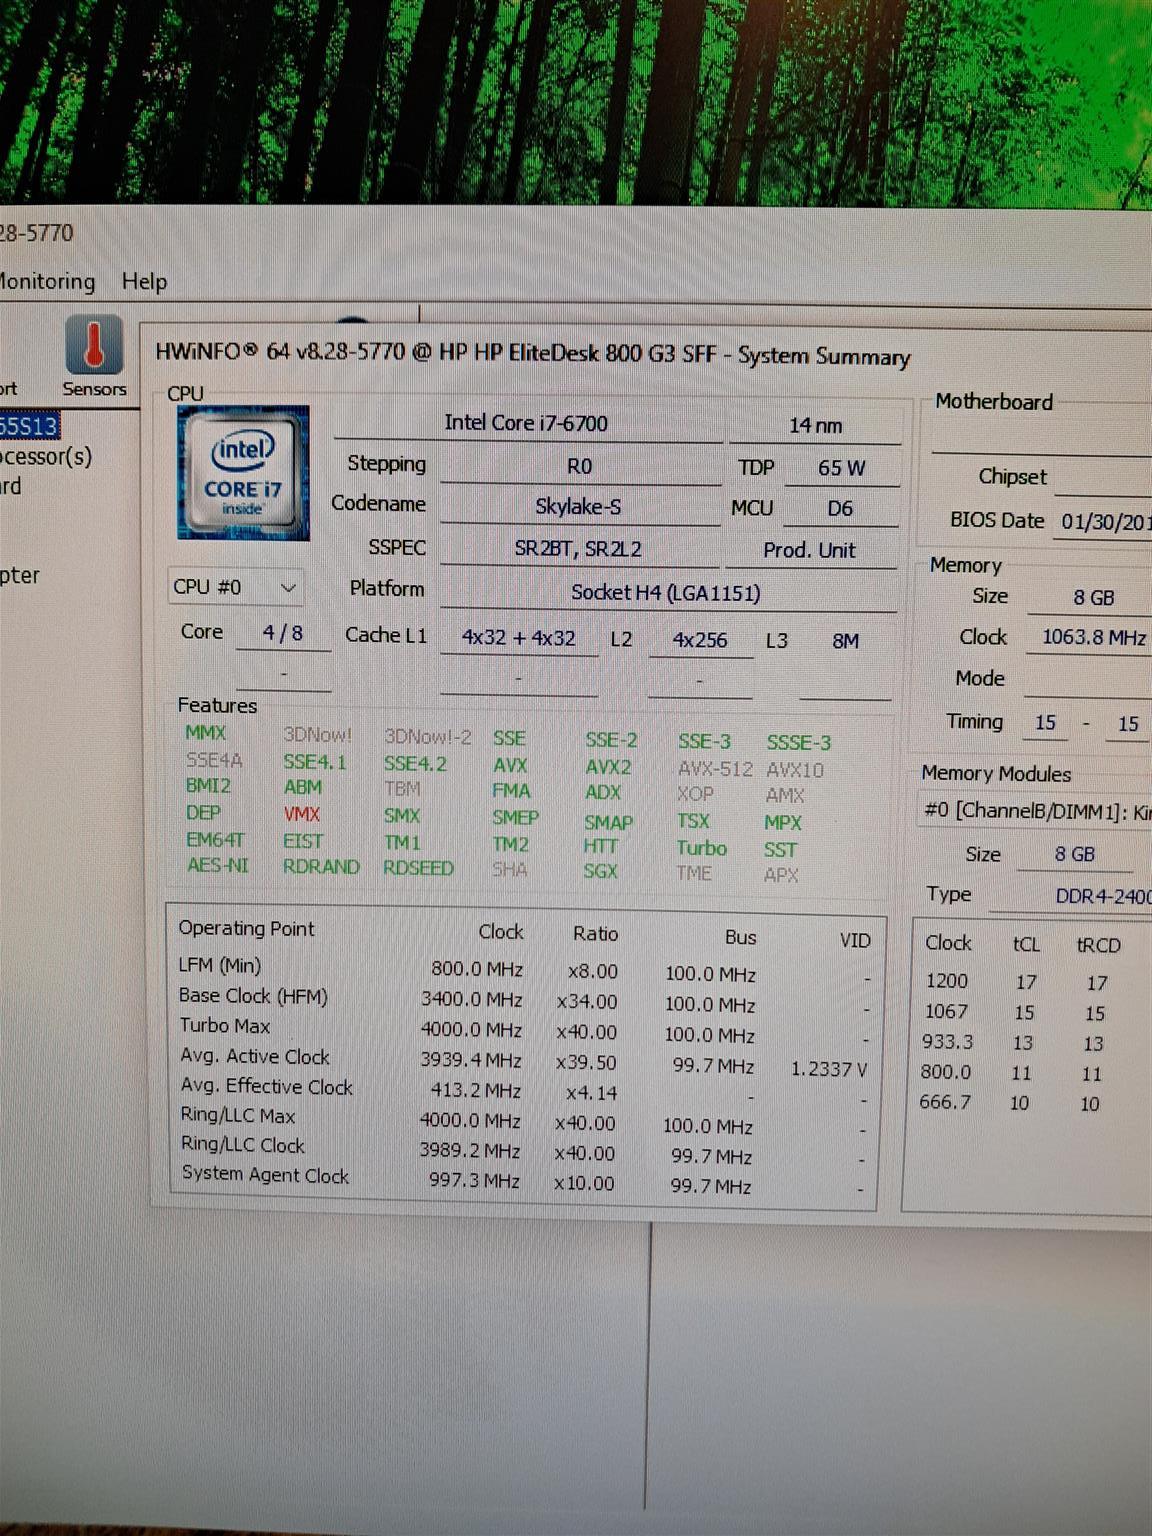The width and height of the screenshot is (1152, 1536).
Task: Click the HWiNFO System Summary title bar
Action: (x=532, y=354)
